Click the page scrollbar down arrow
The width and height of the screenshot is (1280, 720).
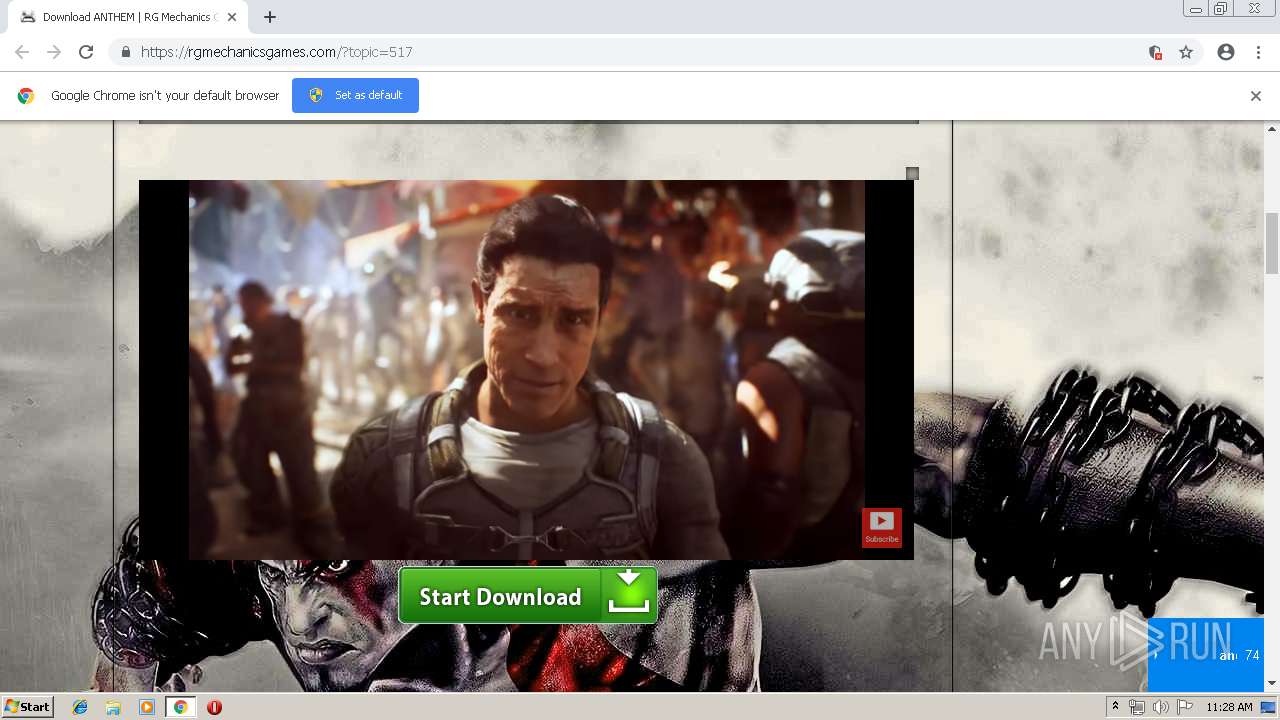click(1272, 684)
